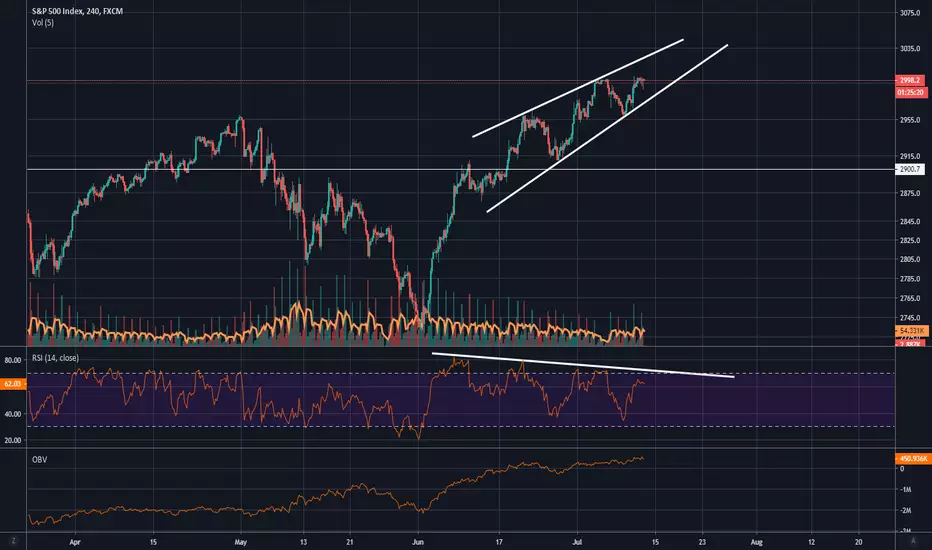Click the white 2900.7 price line label

(x=910, y=169)
